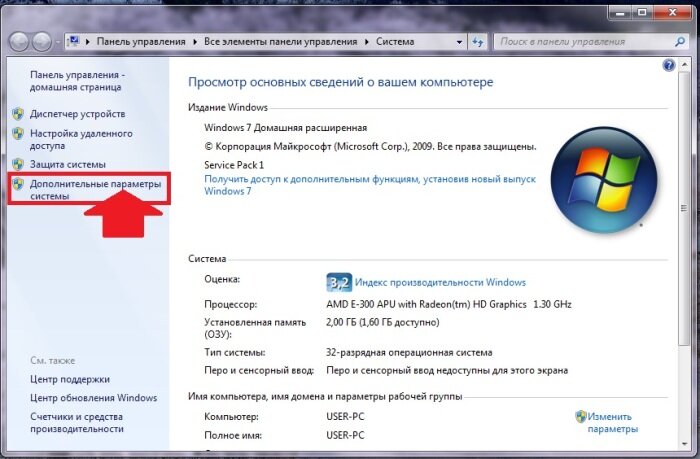Expand arrow before Панель управления breadcrumb
The width and height of the screenshot is (700, 459).
pyautogui.click(x=88, y=42)
